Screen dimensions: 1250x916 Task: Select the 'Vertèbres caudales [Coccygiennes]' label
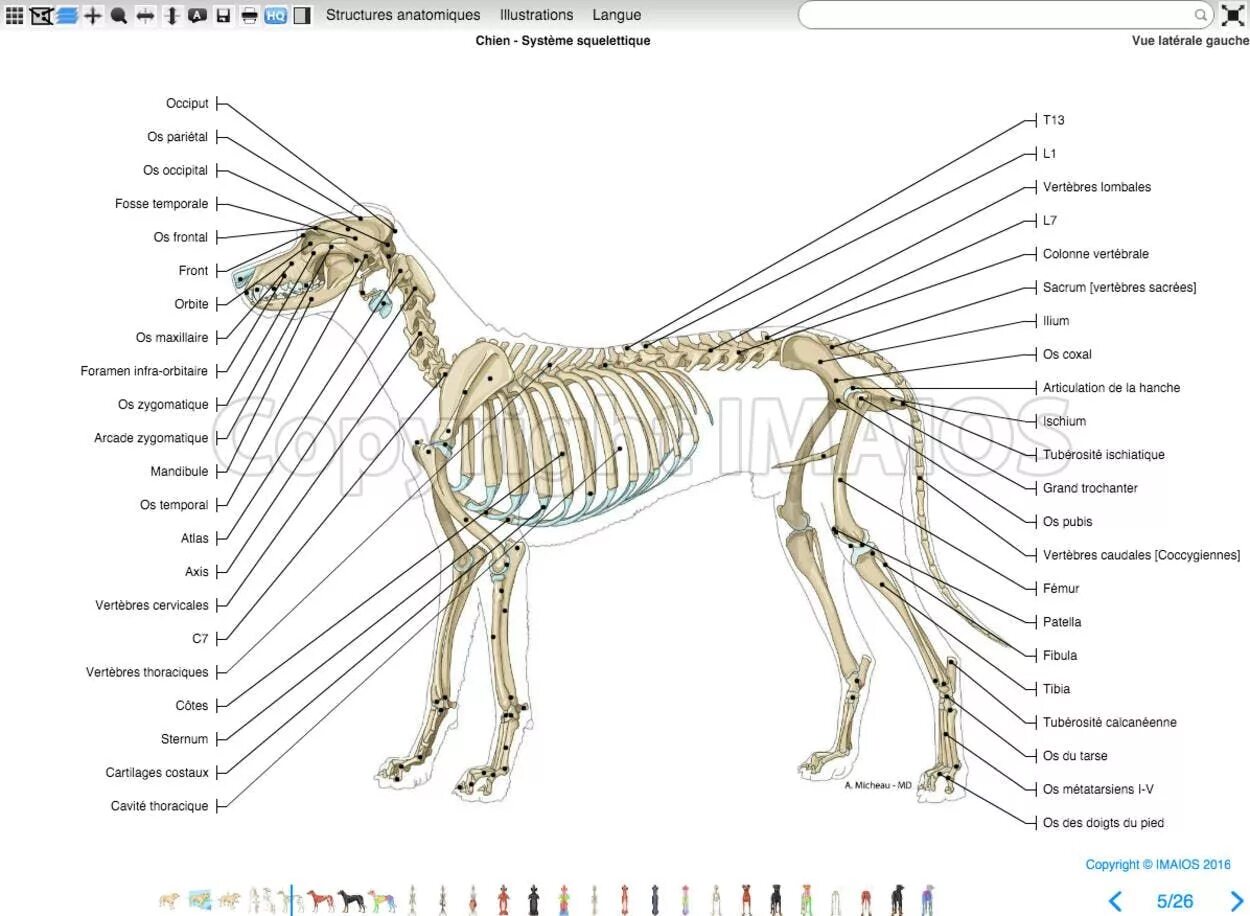click(x=1142, y=556)
